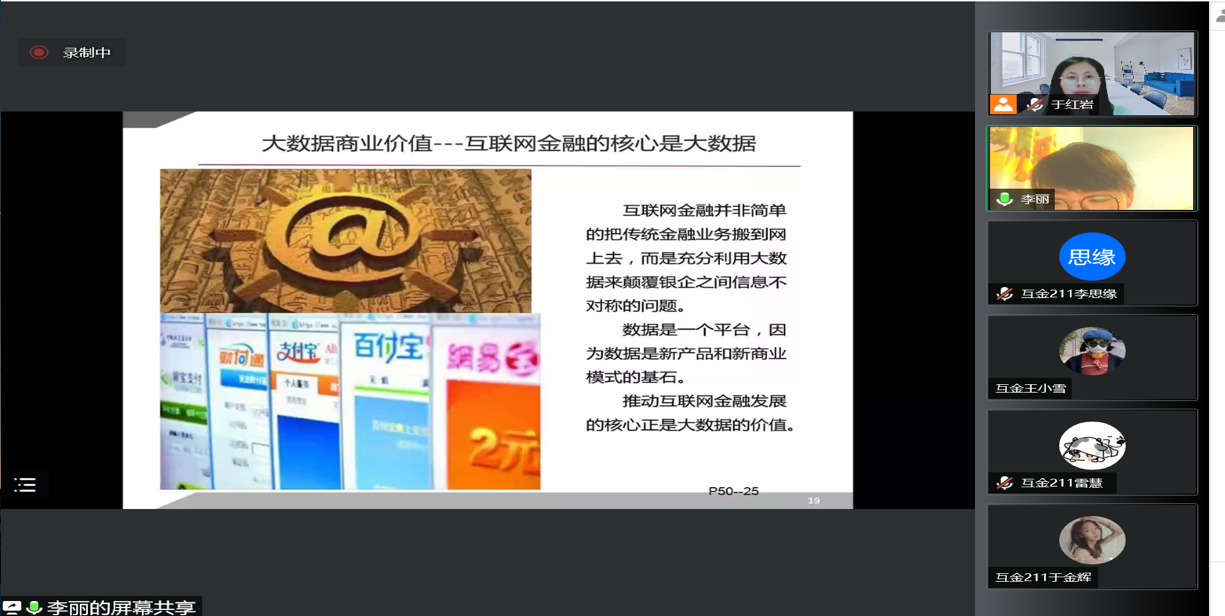Click the orange host icon on 于红岩's video
Image resolution: width=1225 pixels, height=616 pixels.
pos(1003,104)
